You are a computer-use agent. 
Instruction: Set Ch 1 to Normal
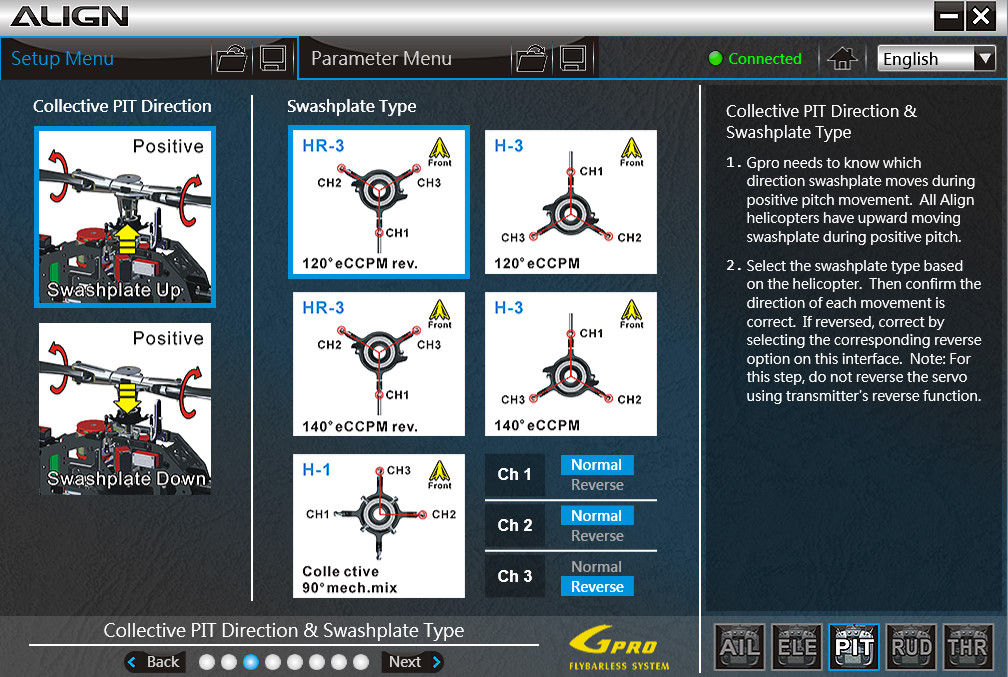(x=597, y=465)
